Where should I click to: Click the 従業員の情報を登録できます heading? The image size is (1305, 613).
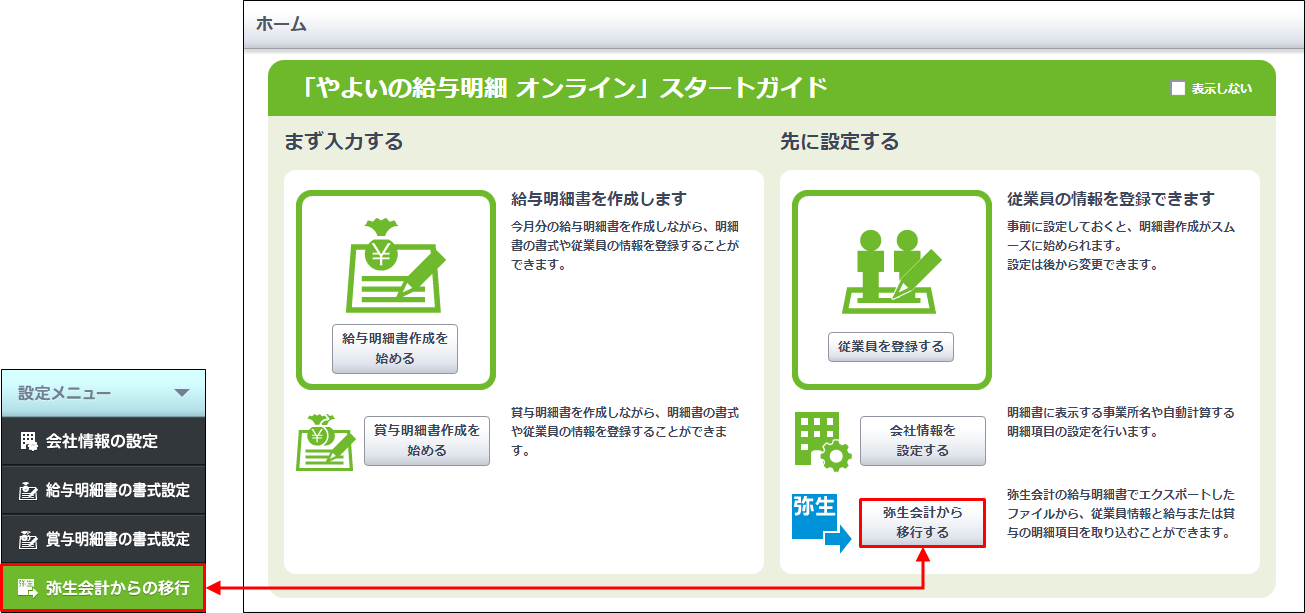(1111, 199)
